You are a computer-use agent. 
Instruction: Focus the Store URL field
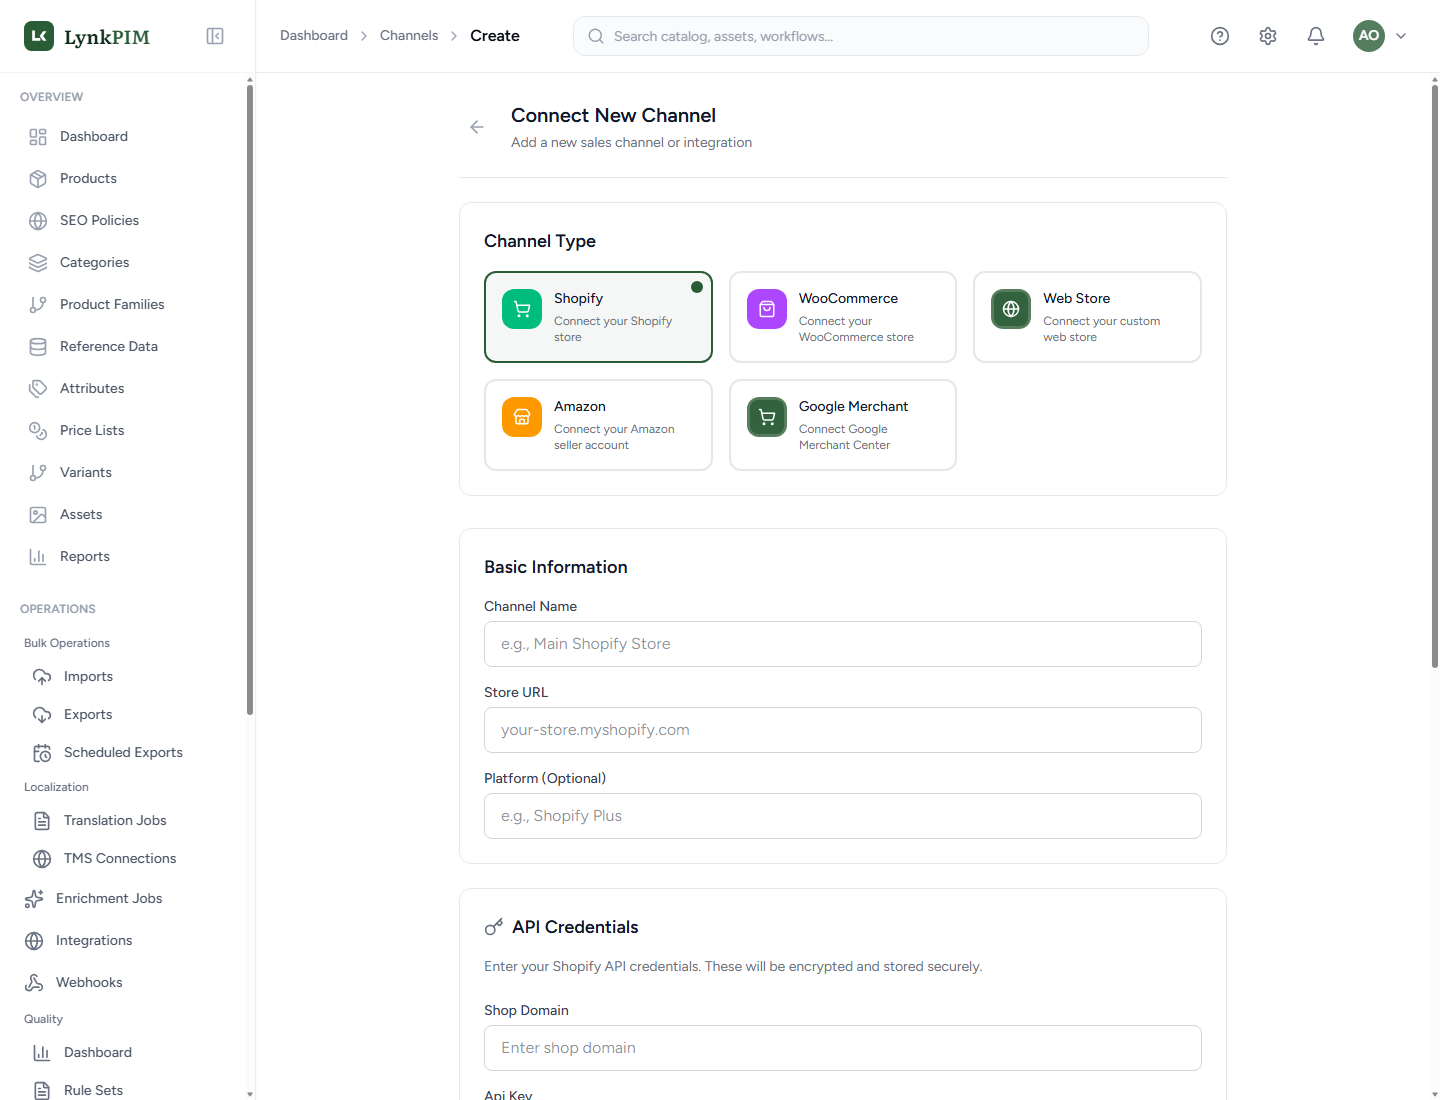point(843,730)
